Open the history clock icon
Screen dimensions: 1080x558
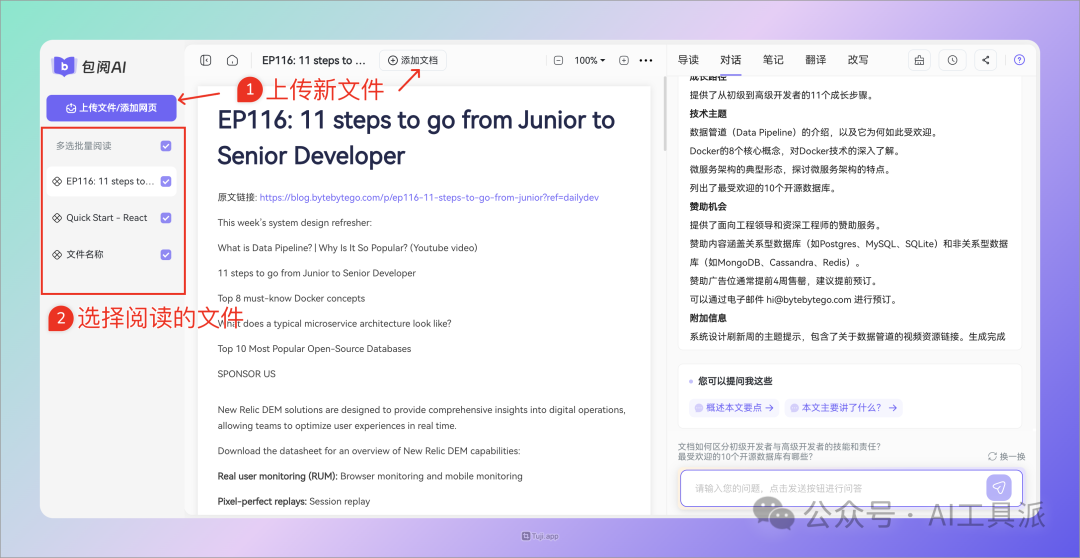pos(952,60)
